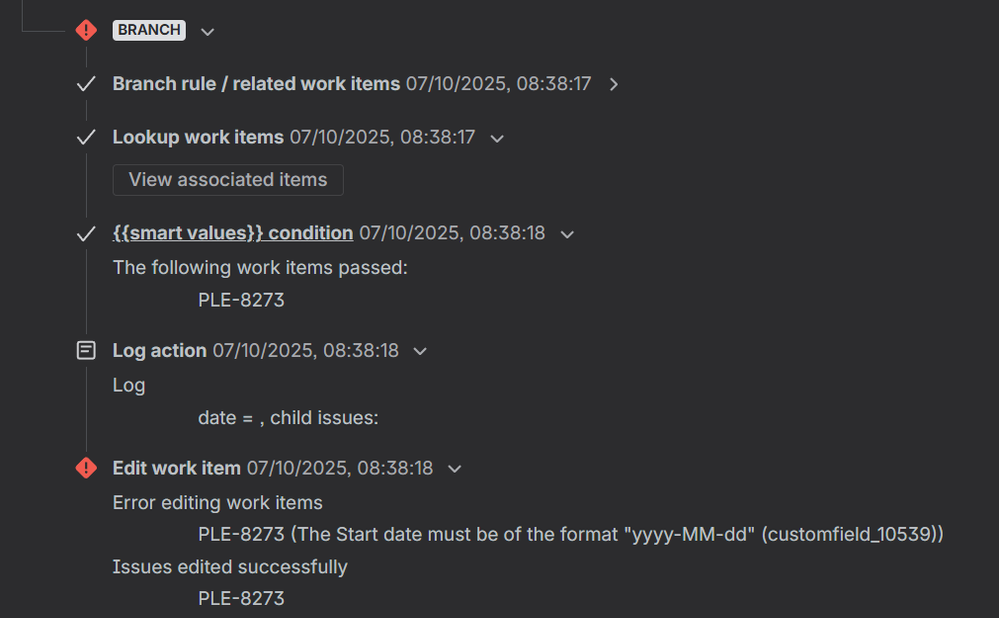
Task: Expand the Branch rule / related work items chevron
Action: tap(614, 85)
